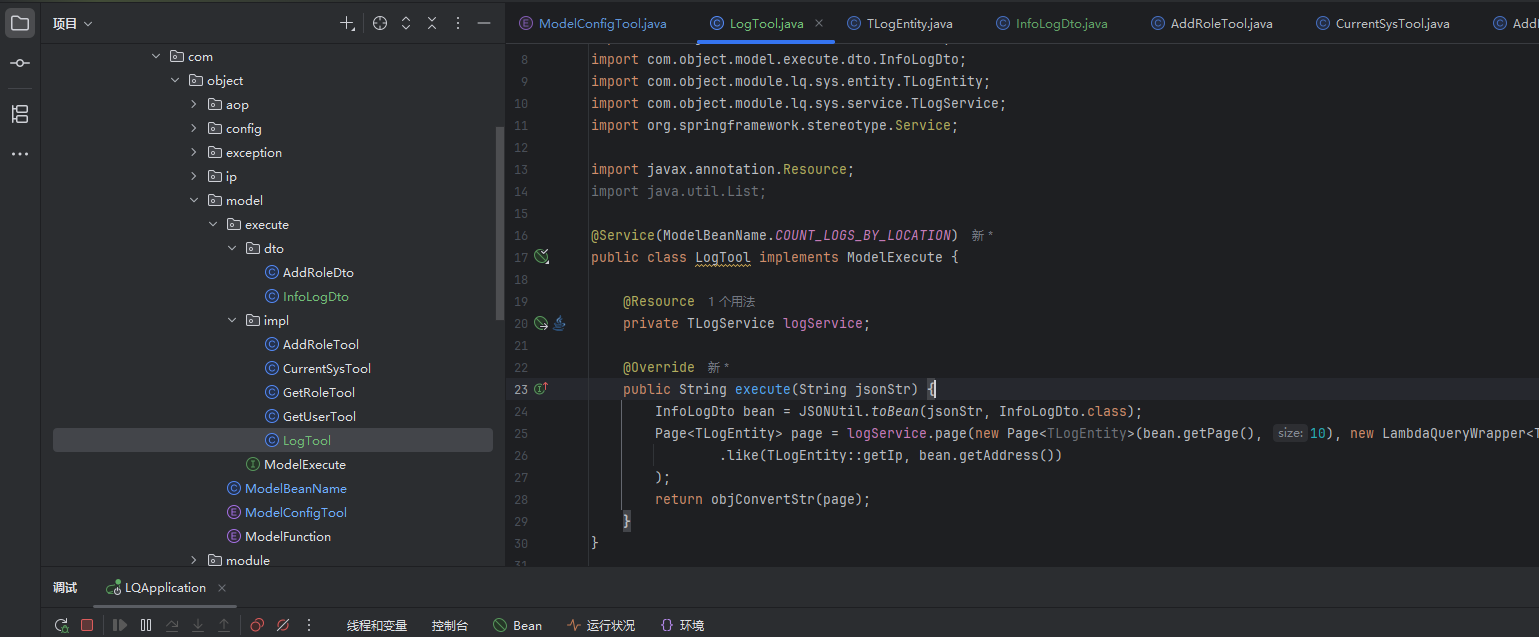Viewport: 1539px width, 637px height.
Task: Open the Commit tool window
Action: (20, 63)
